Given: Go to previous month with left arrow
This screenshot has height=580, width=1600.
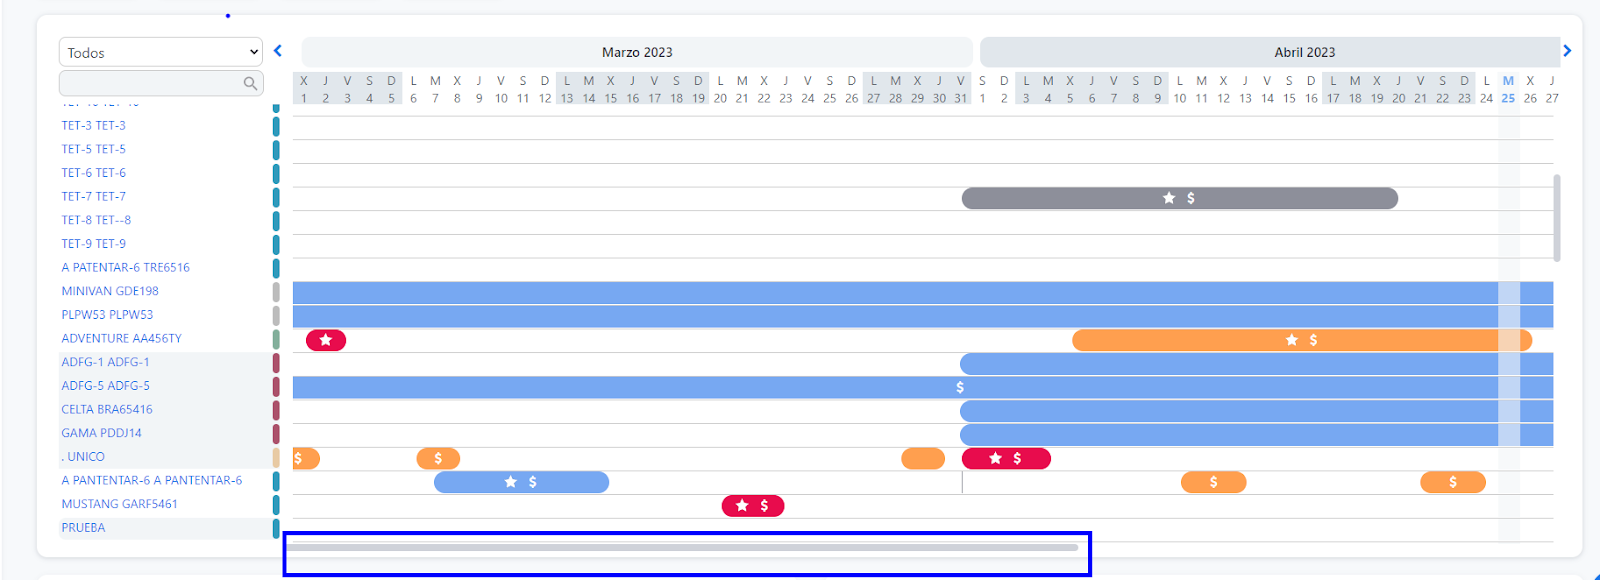Looking at the screenshot, I should click(x=278, y=51).
